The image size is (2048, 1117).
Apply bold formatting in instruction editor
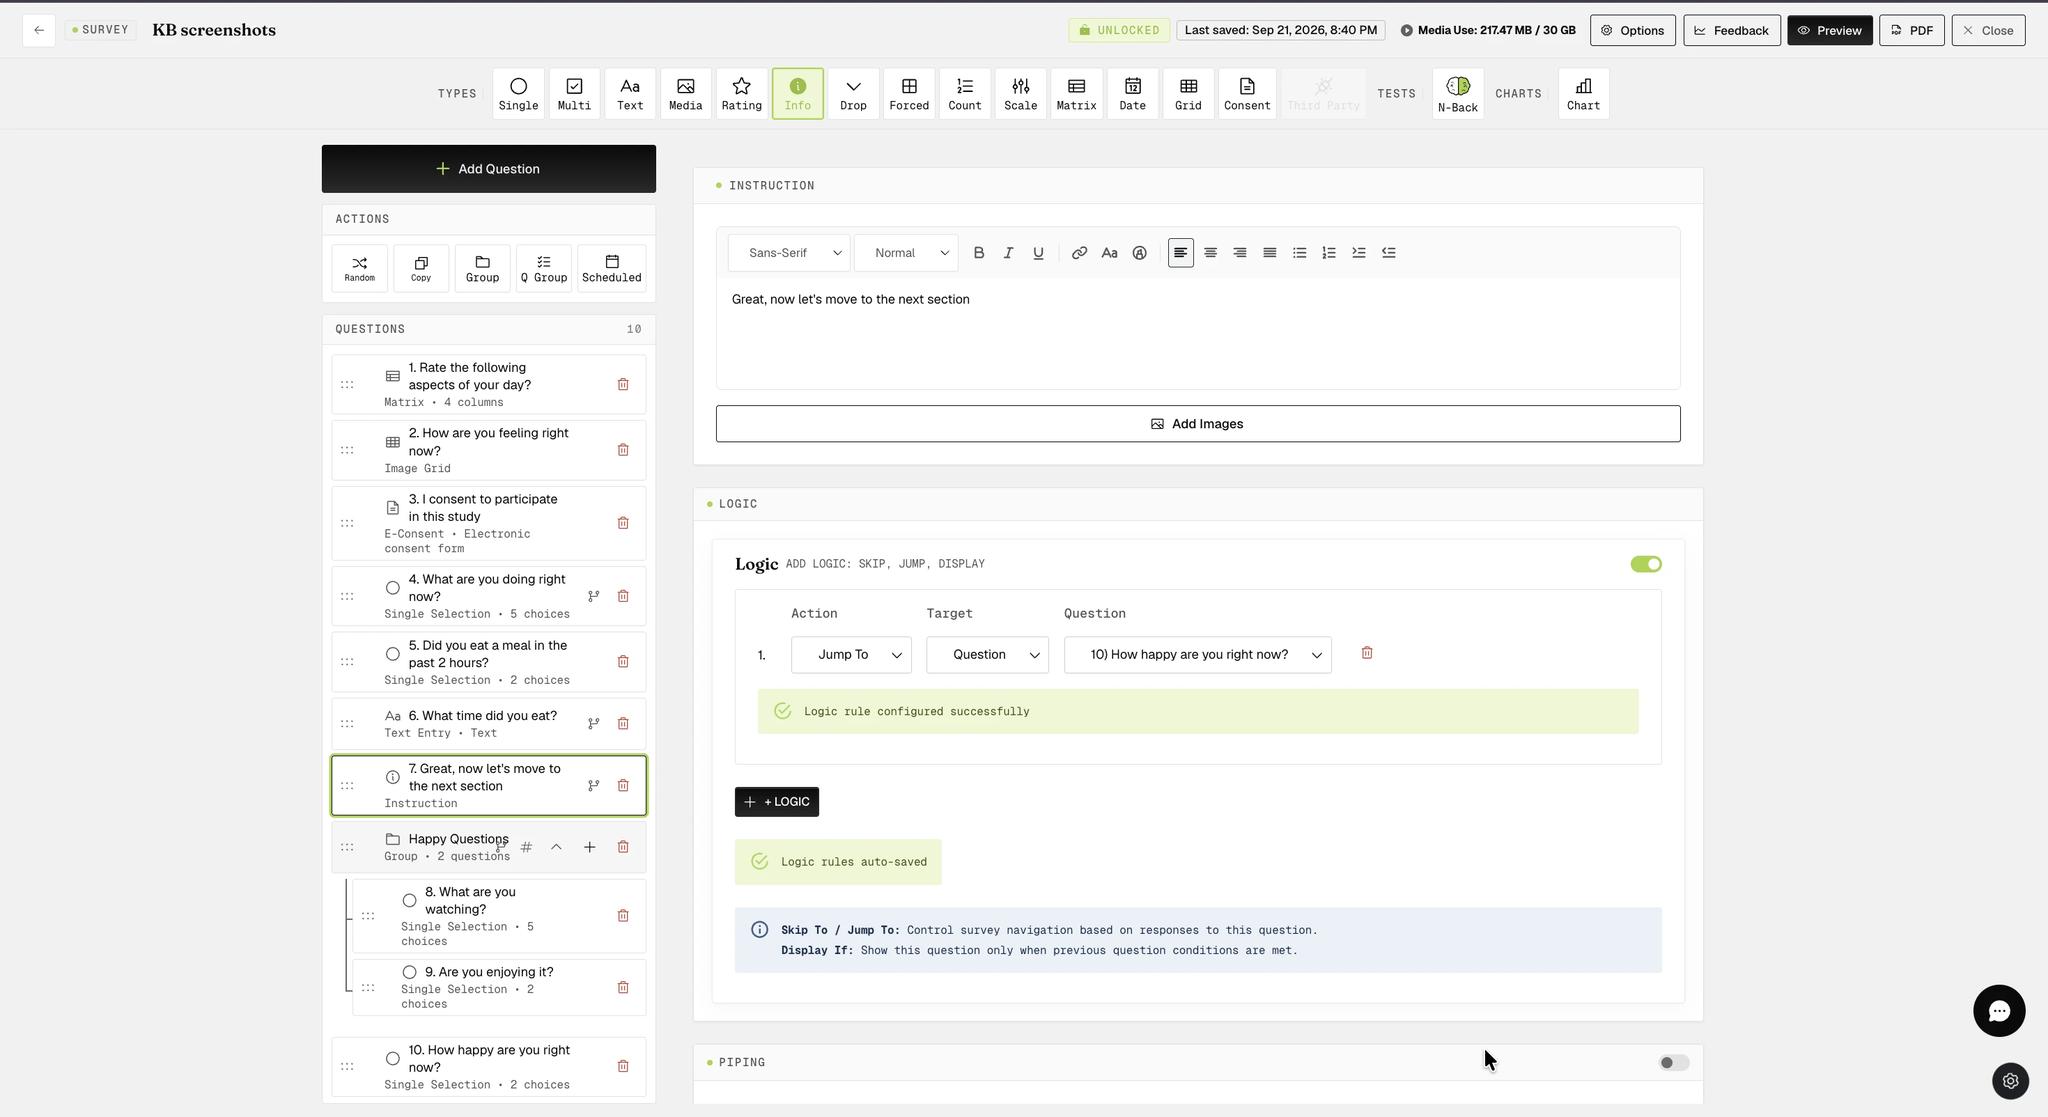979,253
